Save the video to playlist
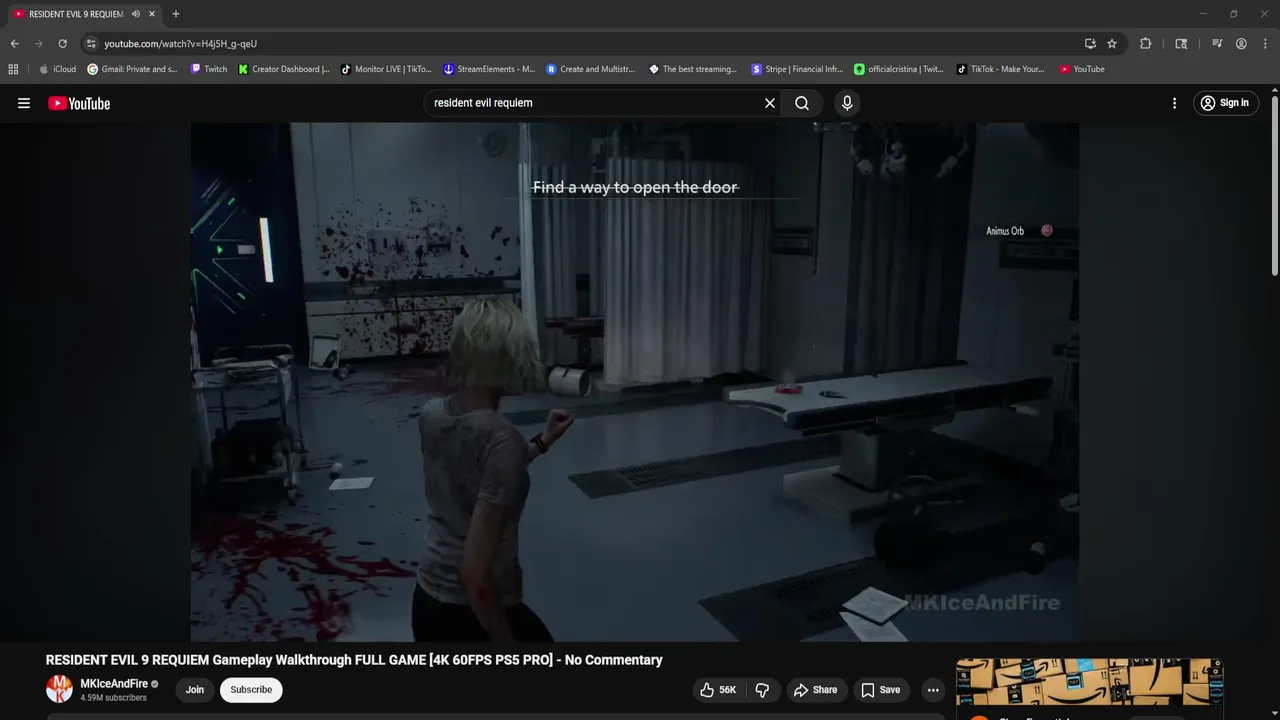This screenshot has width=1280, height=720. (x=881, y=690)
